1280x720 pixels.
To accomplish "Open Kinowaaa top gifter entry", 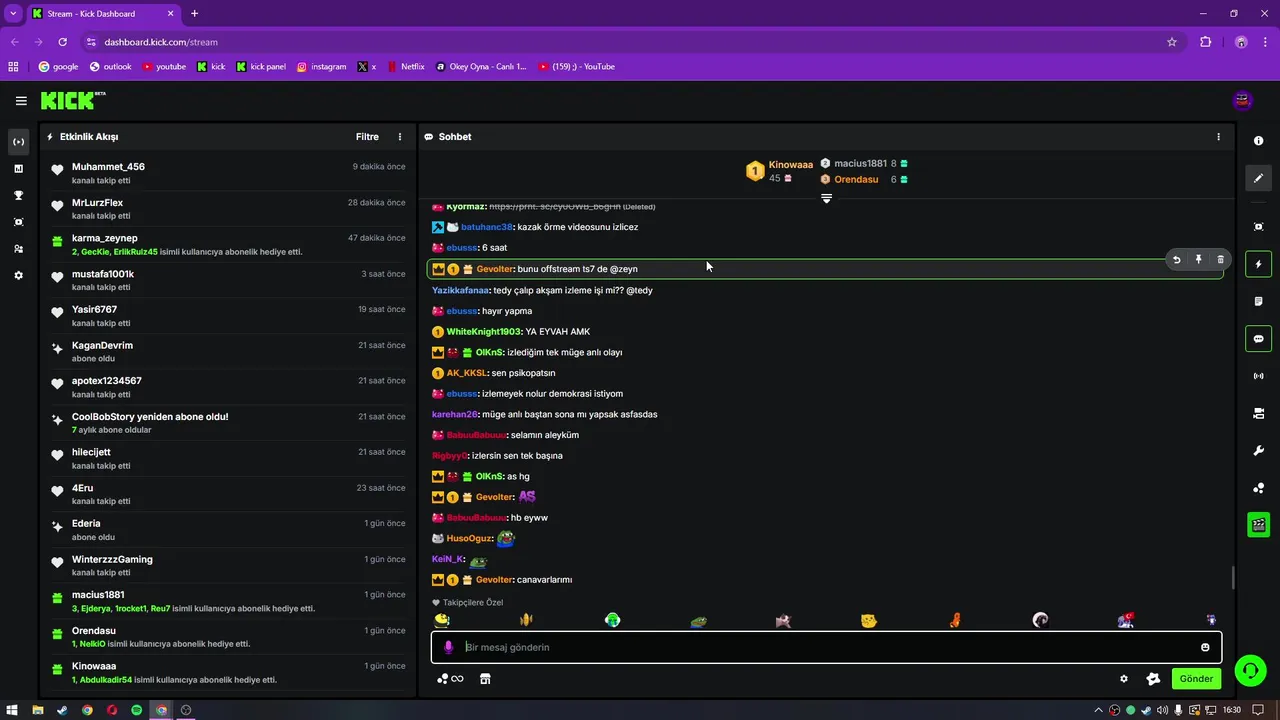I will [780, 171].
